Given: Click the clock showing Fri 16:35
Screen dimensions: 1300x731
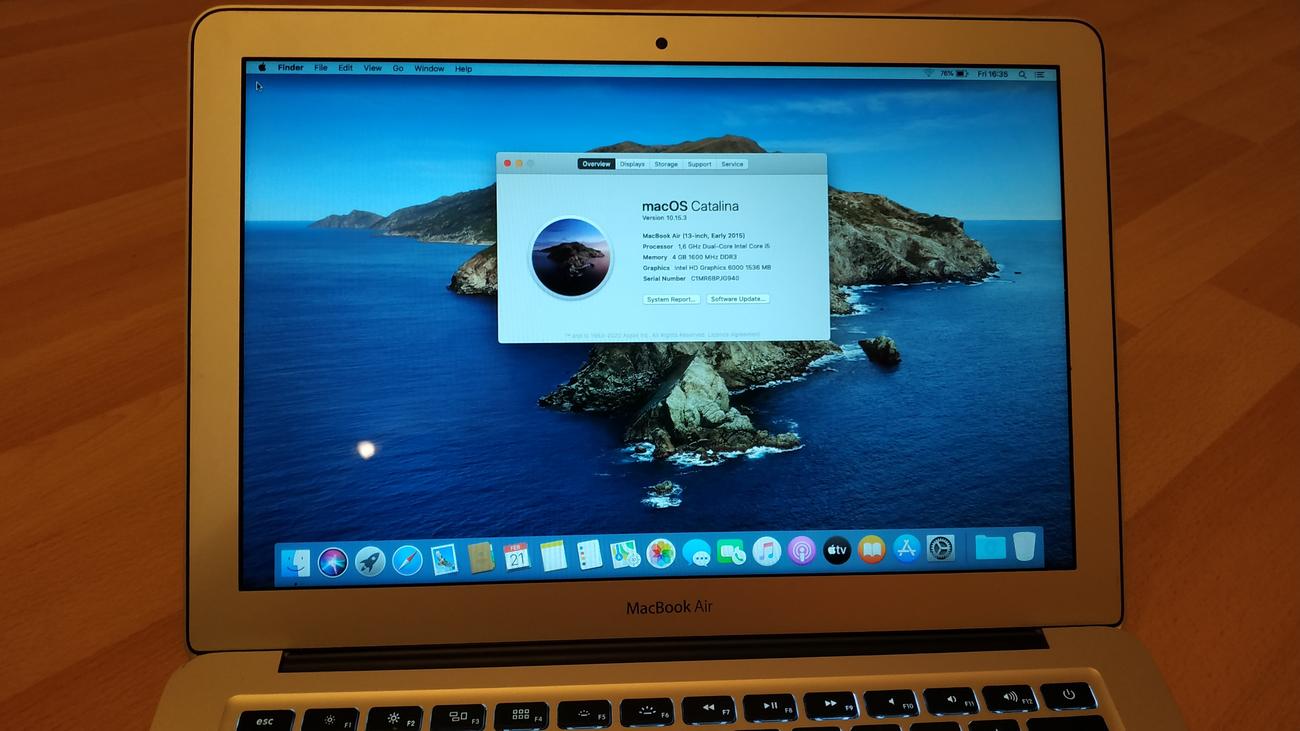Looking at the screenshot, I should (992, 74).
